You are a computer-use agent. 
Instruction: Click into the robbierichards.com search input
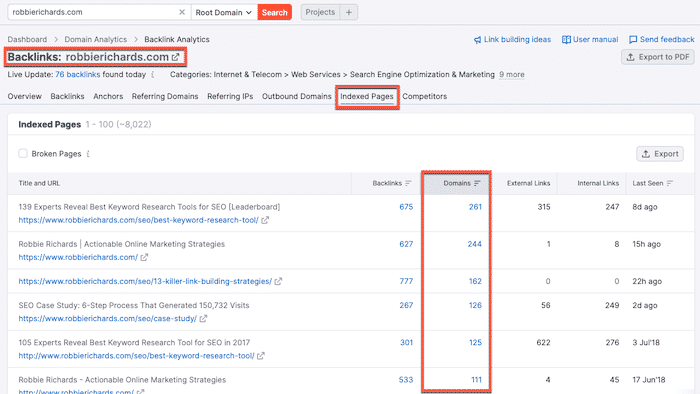click(x=93, y=12)
